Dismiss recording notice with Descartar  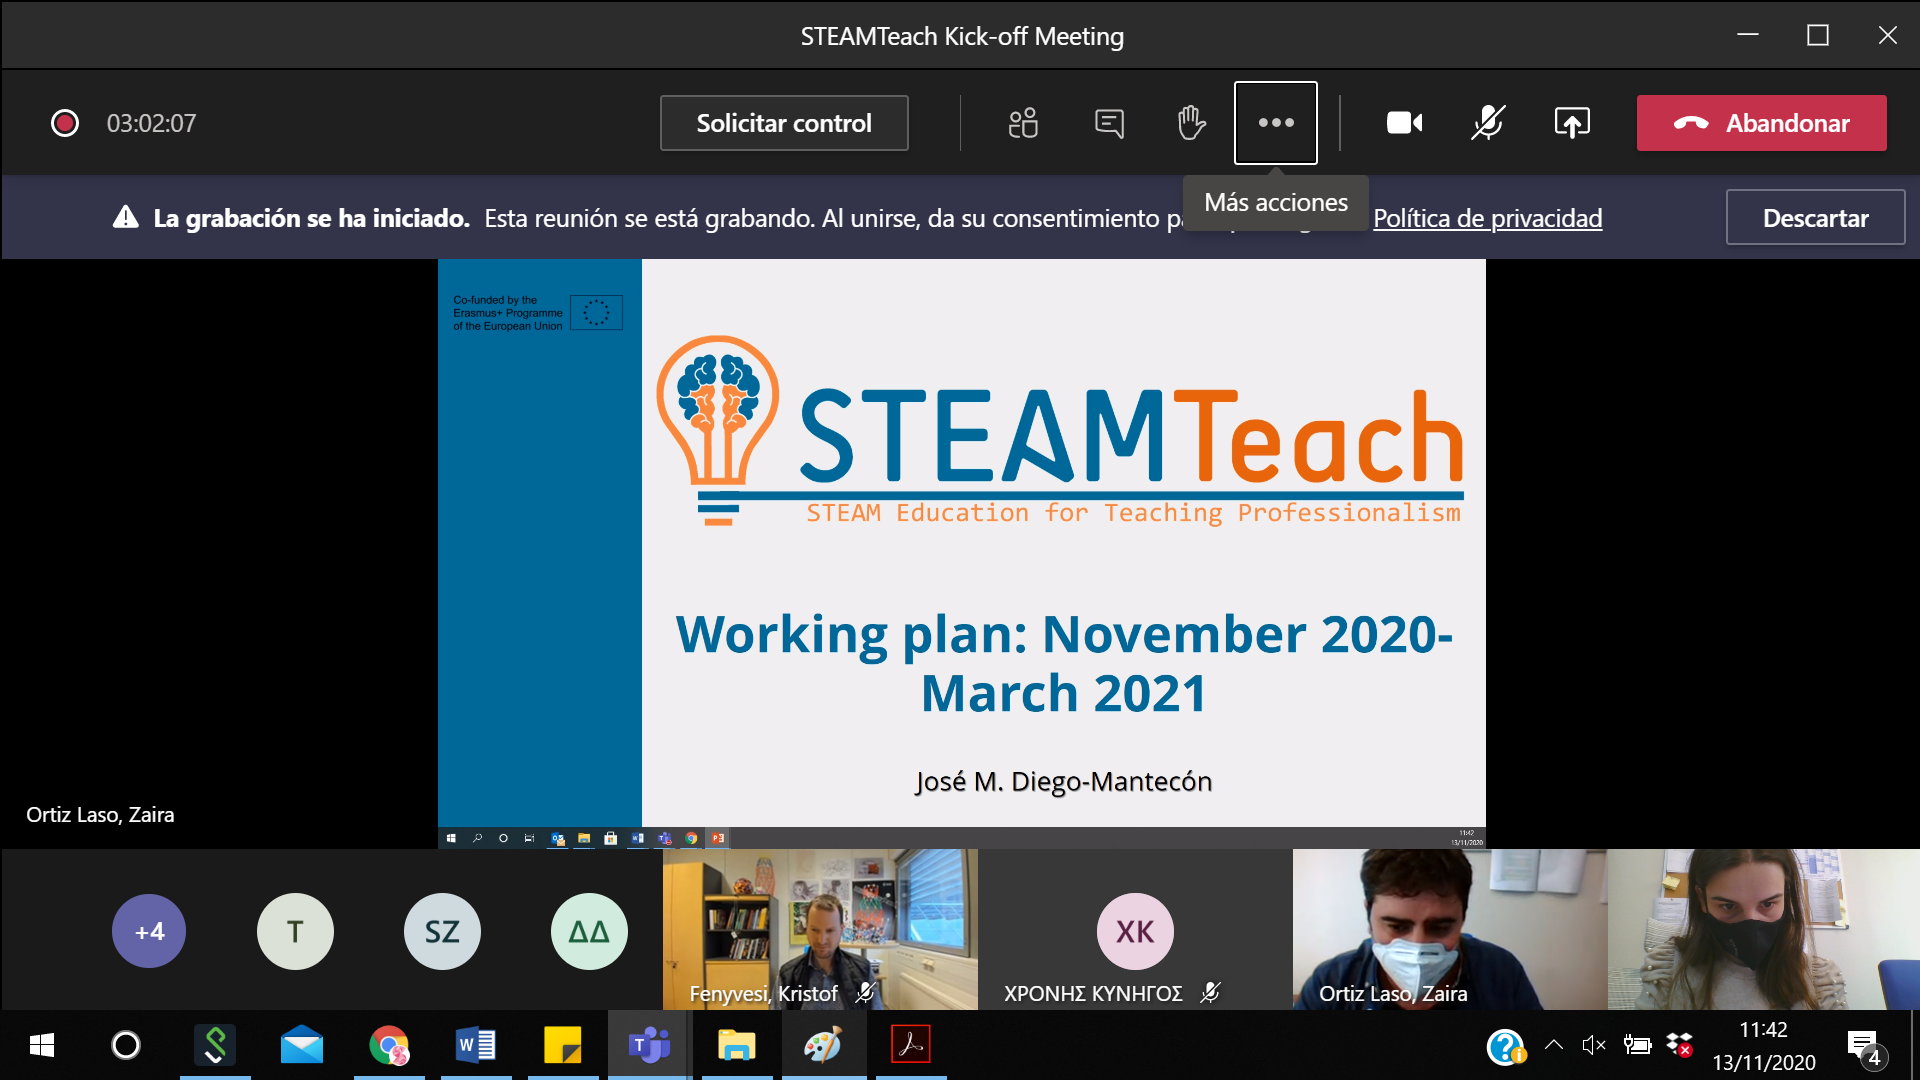pyautogui.click(x=1814, y=217)
